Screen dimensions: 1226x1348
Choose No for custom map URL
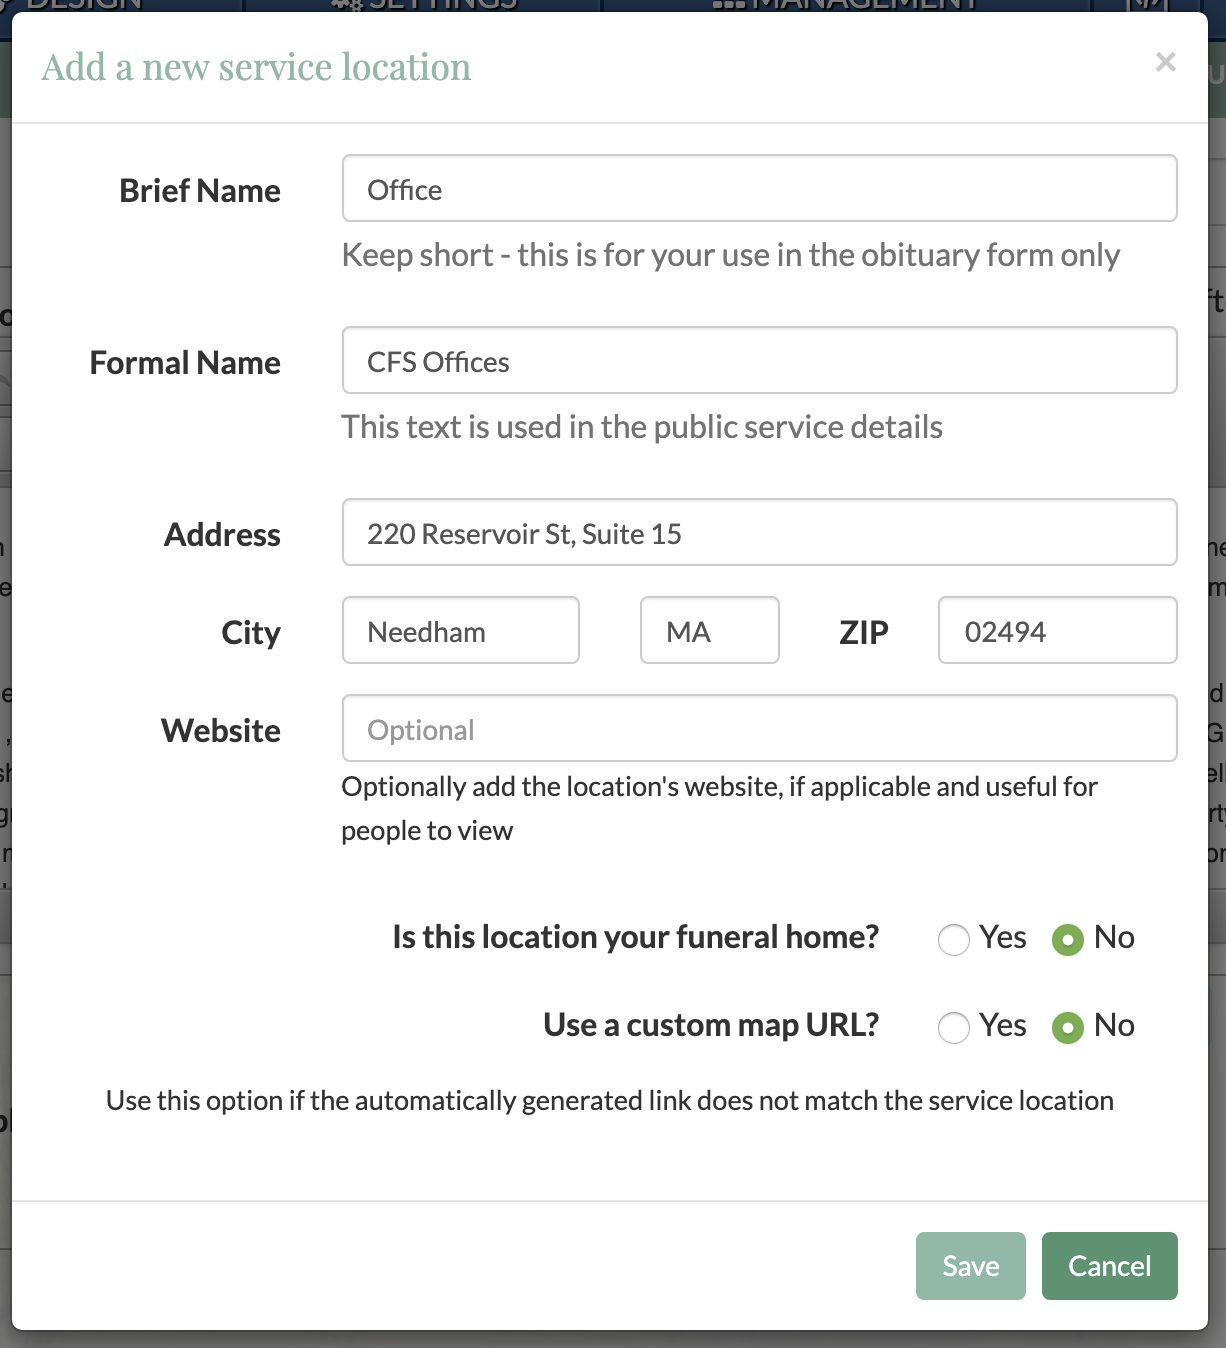1068,1027
